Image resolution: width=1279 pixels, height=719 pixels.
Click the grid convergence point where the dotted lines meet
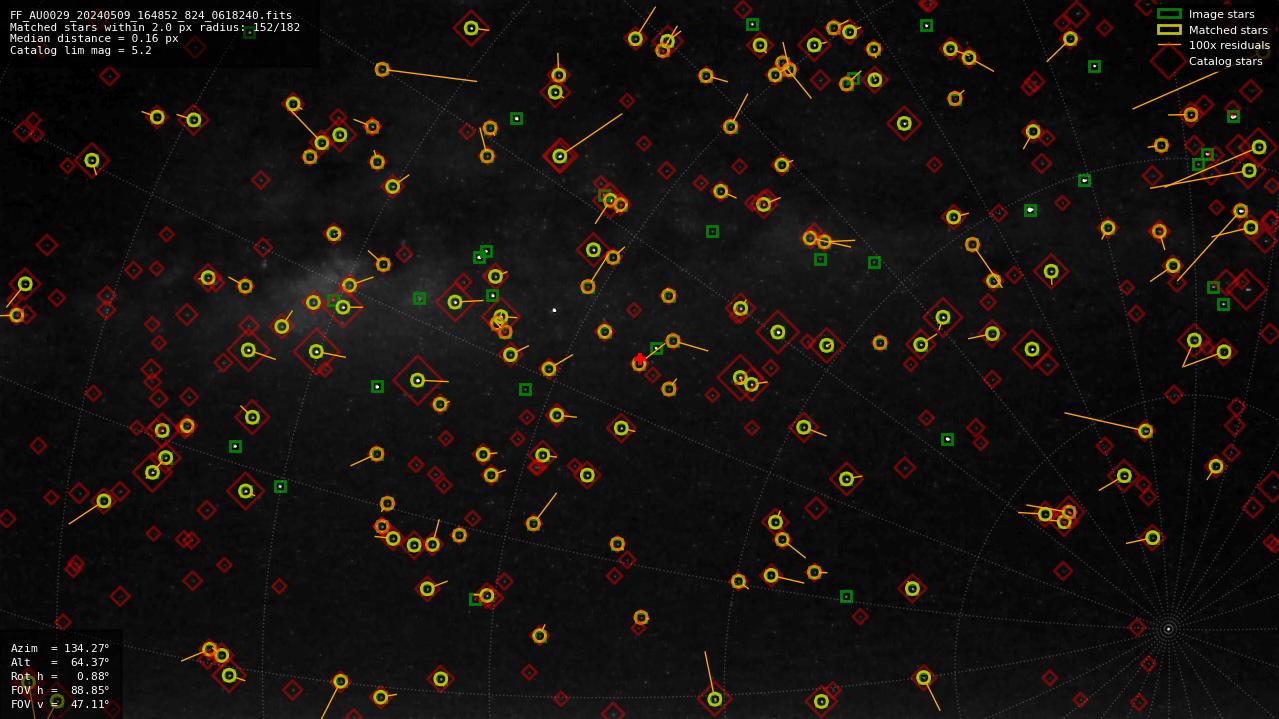[x=1167, y=629]
